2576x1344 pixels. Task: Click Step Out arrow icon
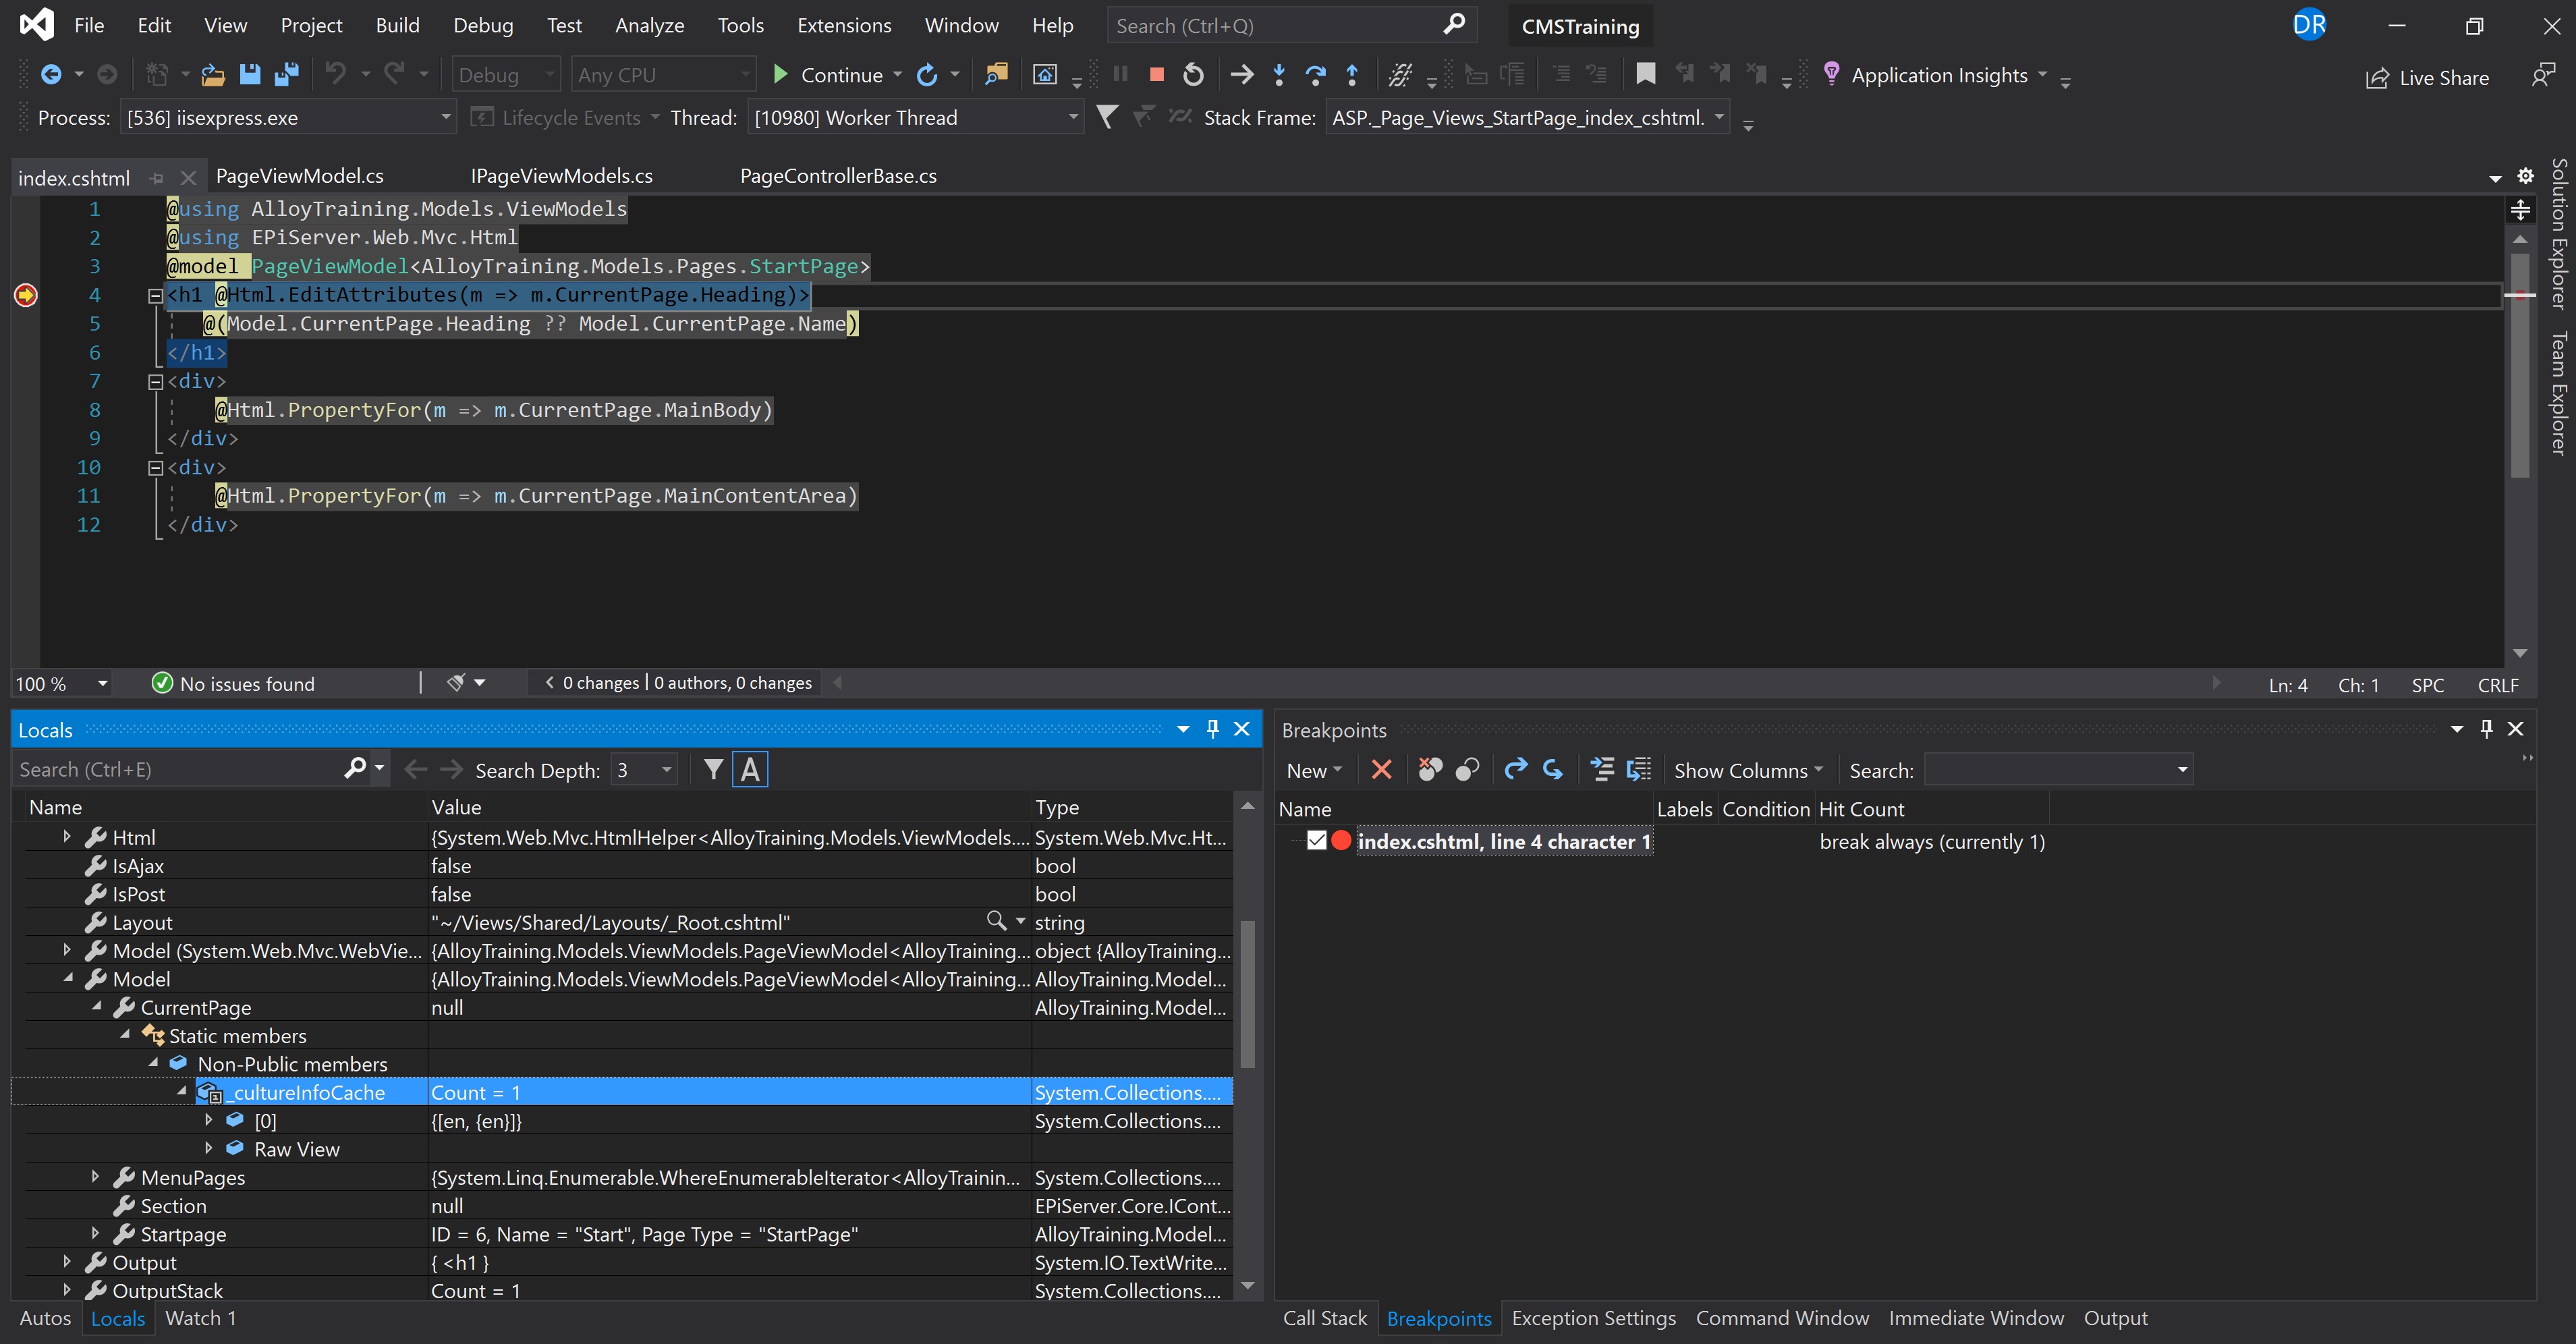[x=1352, y=75]
